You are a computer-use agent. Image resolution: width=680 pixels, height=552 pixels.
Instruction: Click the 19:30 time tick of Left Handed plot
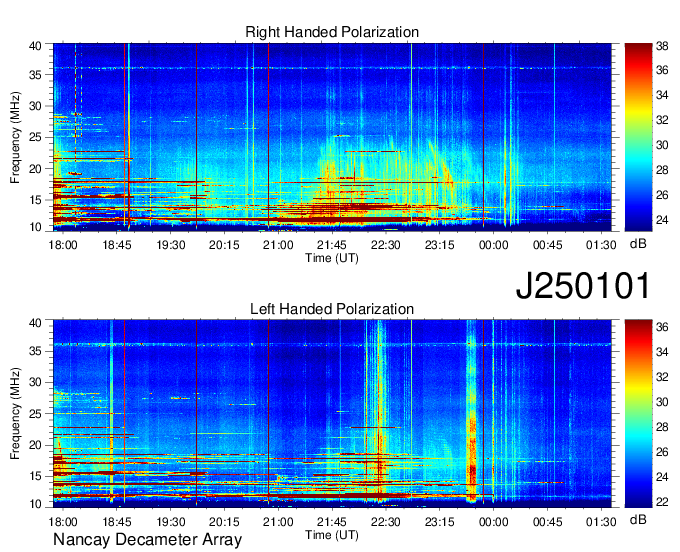[x=171, y=522]
